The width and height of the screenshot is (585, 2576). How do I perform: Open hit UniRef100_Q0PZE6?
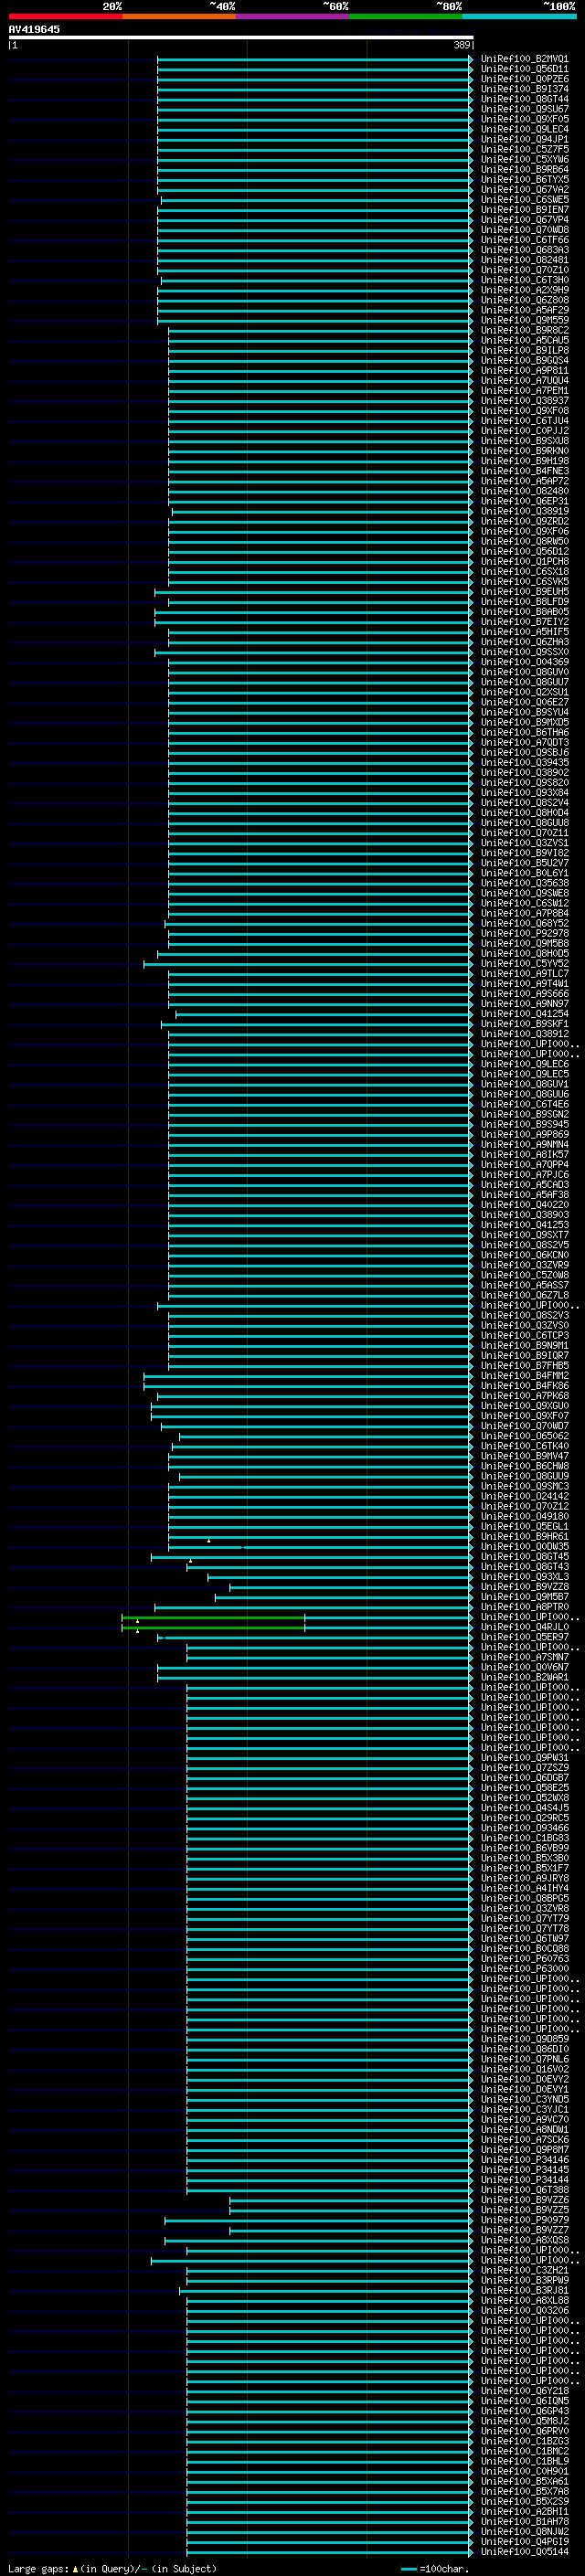[x=525, y=79]
